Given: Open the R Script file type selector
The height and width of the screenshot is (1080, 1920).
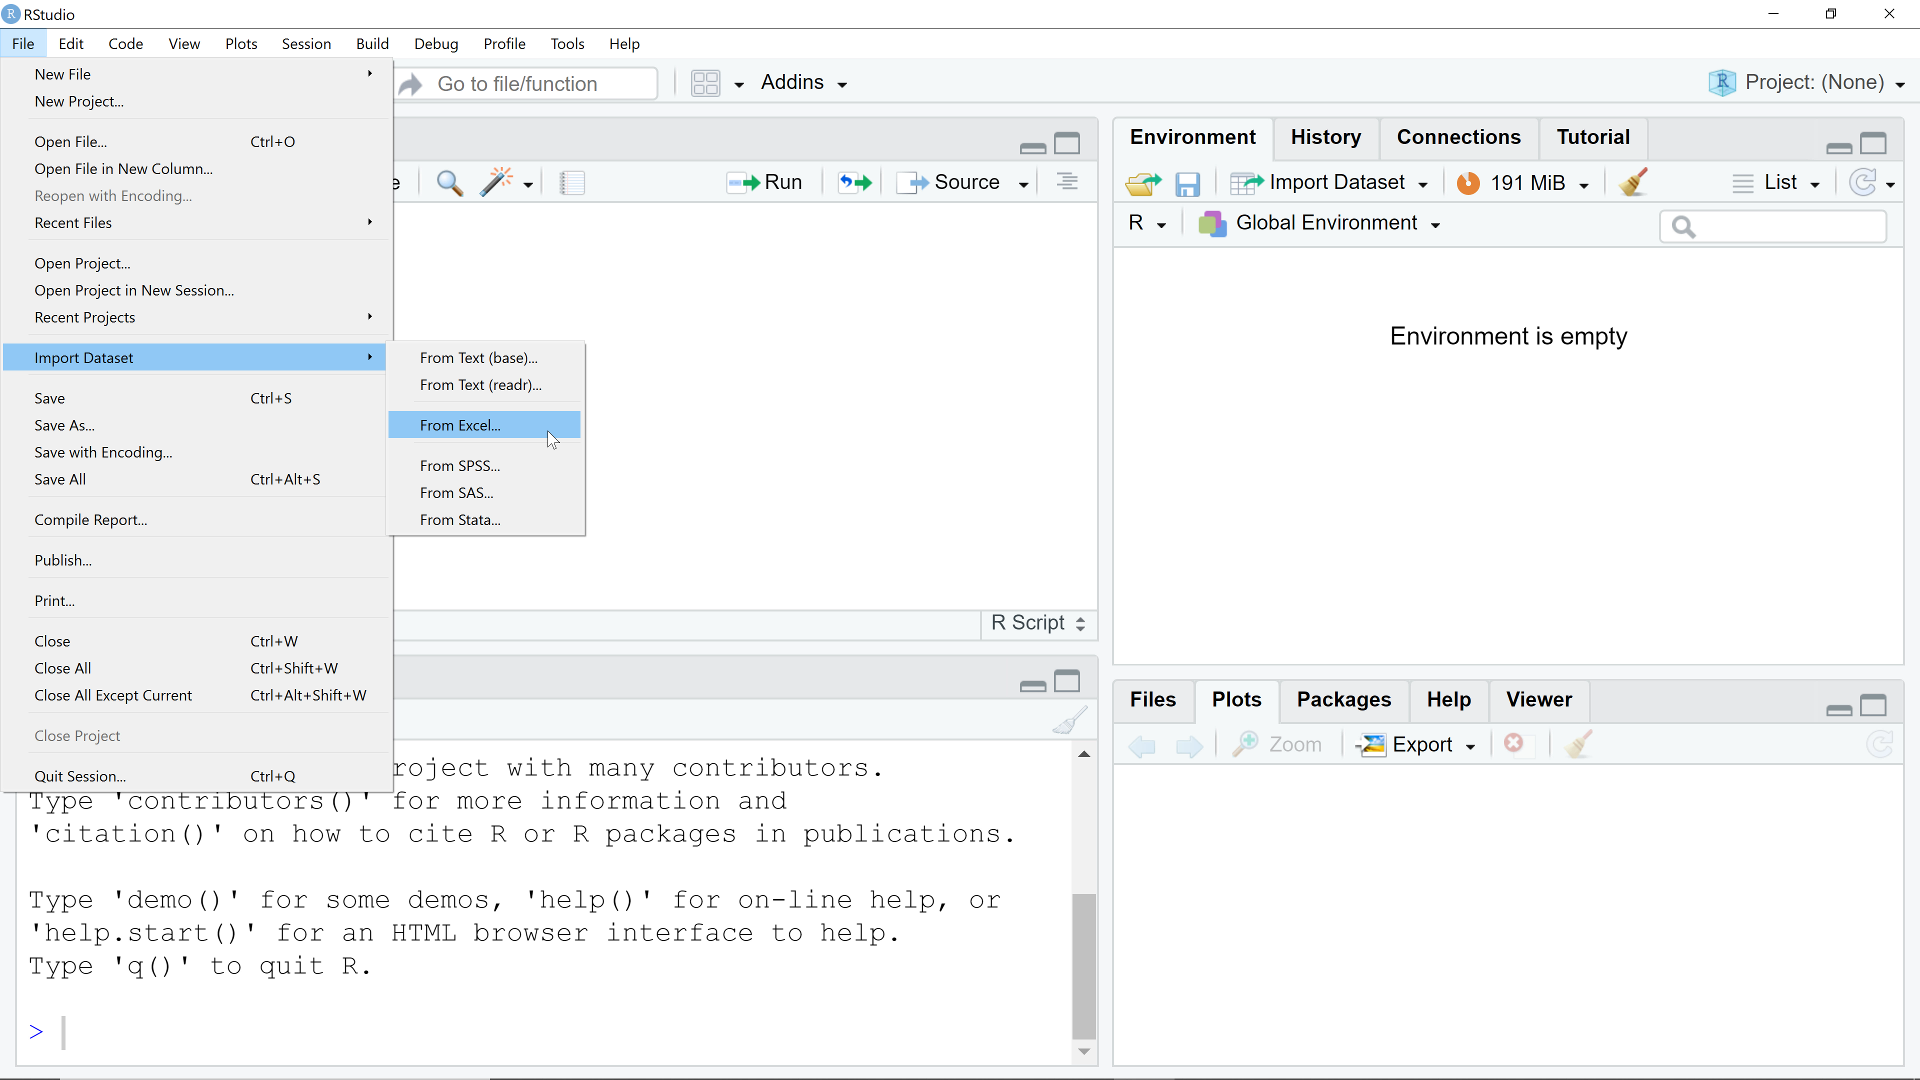Looking at the screenshot, I should point(1038,623).
